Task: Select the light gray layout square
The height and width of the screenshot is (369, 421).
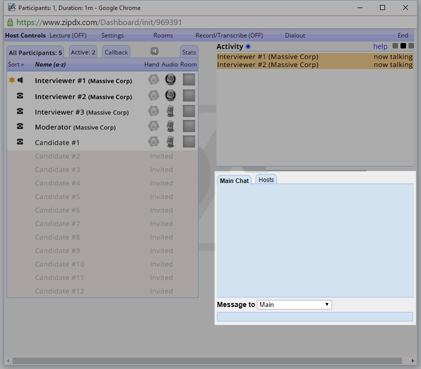Action: click(x=395, y=46)
